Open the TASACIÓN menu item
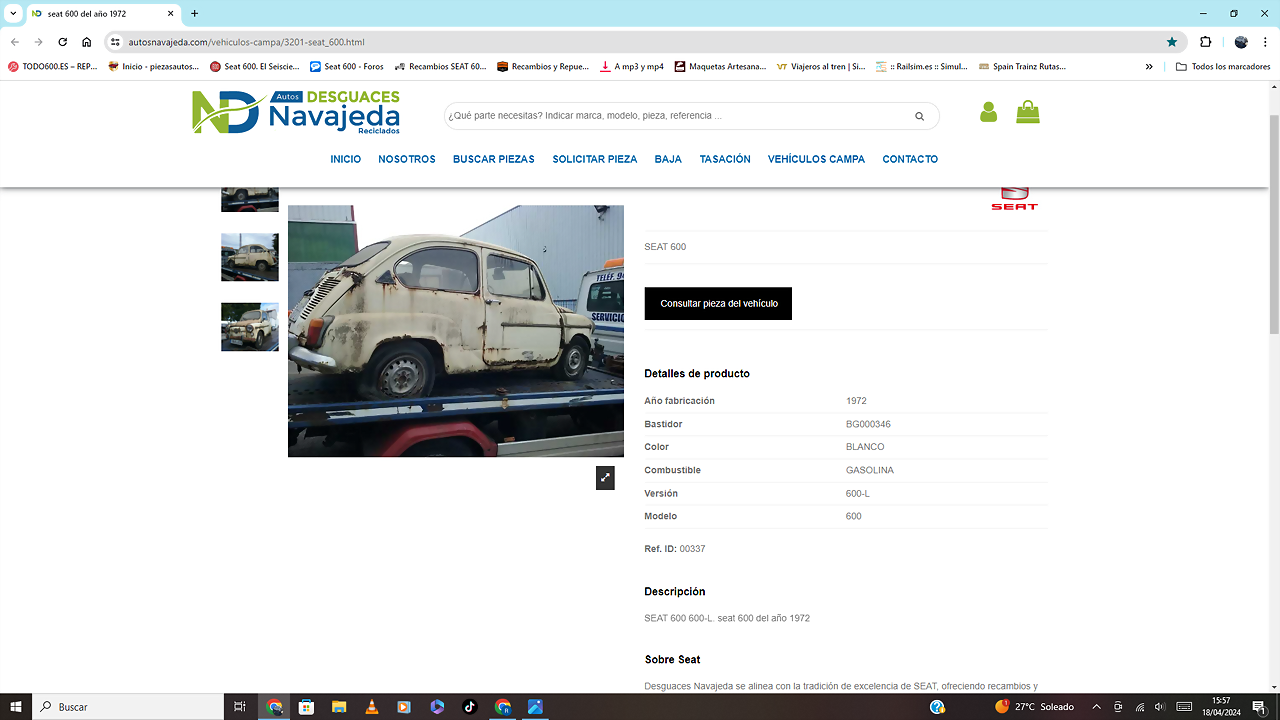Image resolution: width=1280 pixels, height=720 pixels. (725, 159)
